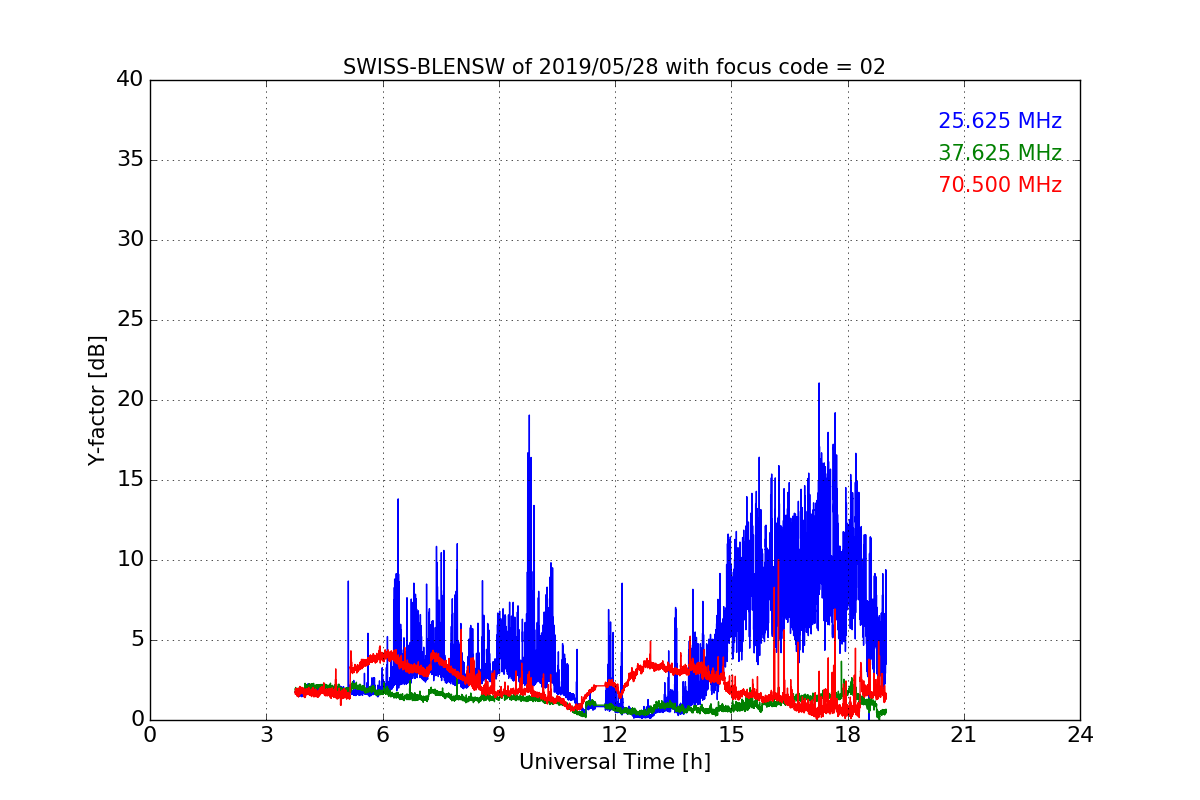
Task: Click the x-axis tick value 9
Action: click(498, 735)
